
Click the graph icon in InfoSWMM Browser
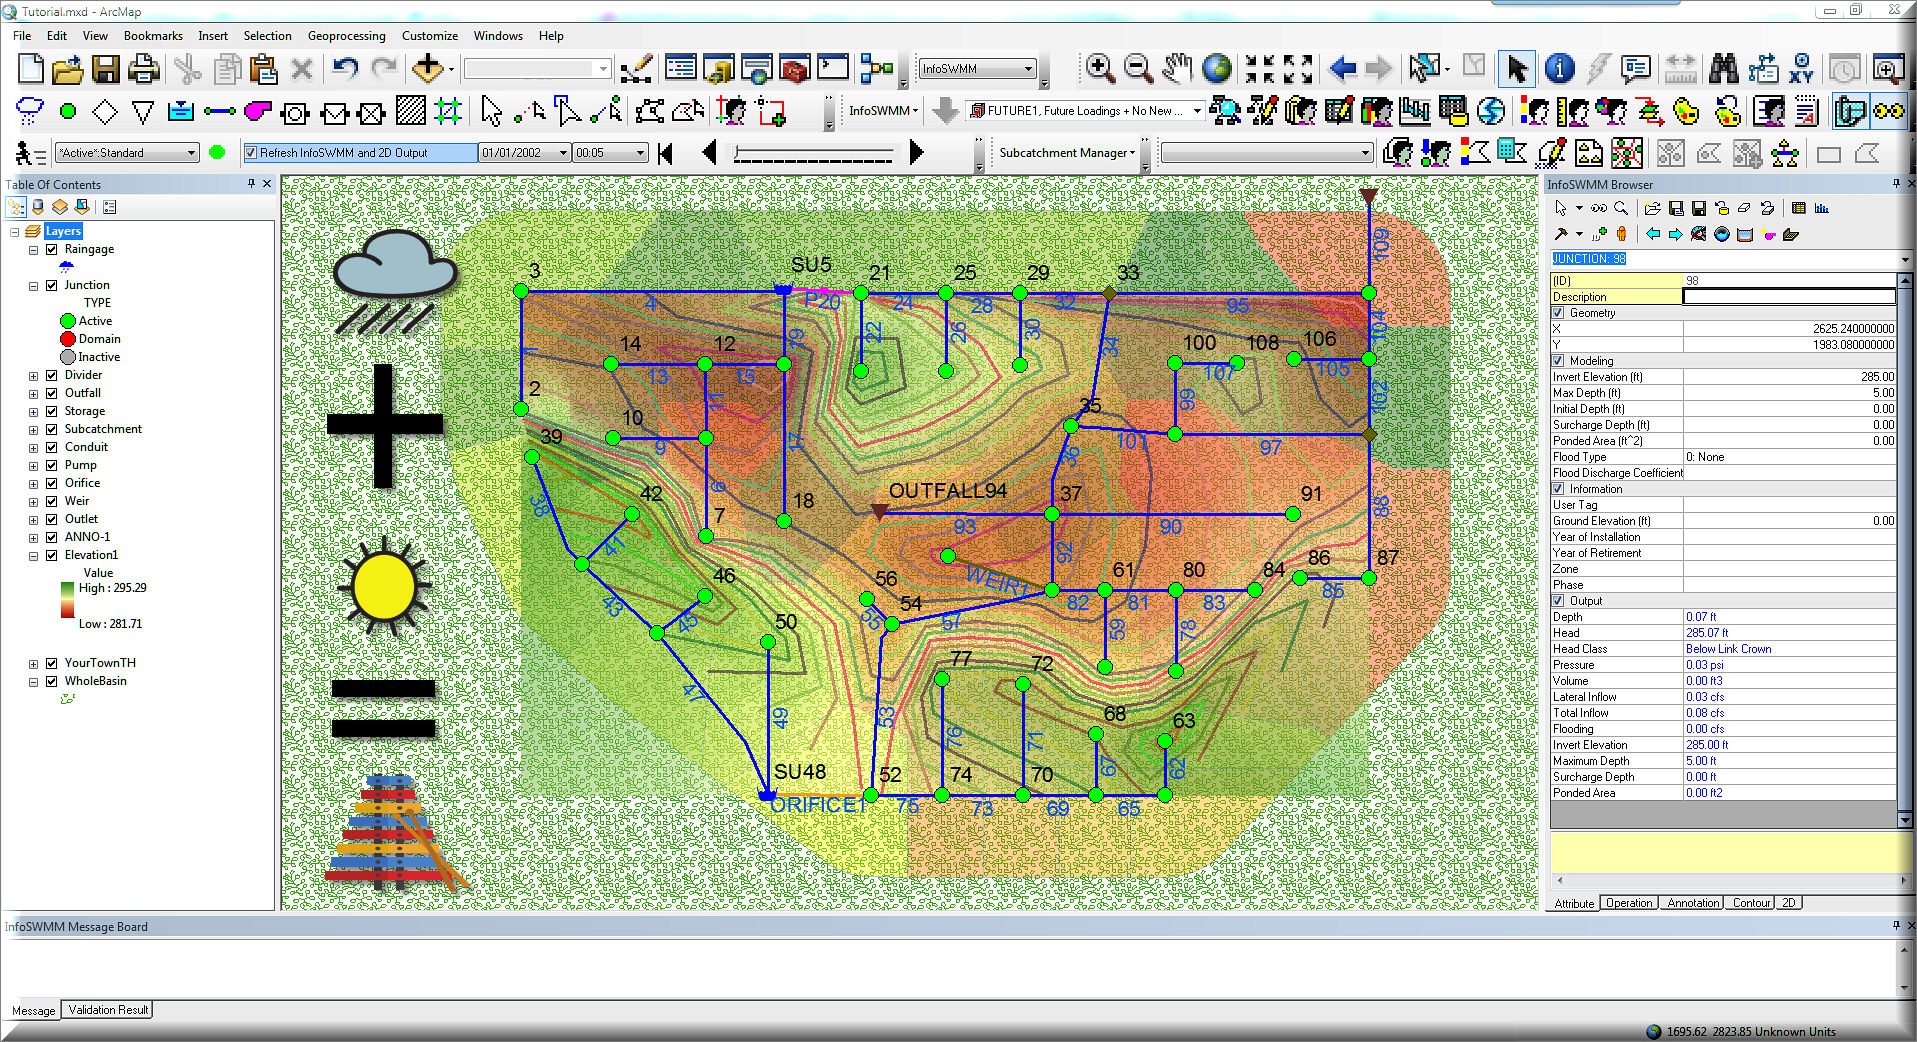click(1821, 208)
